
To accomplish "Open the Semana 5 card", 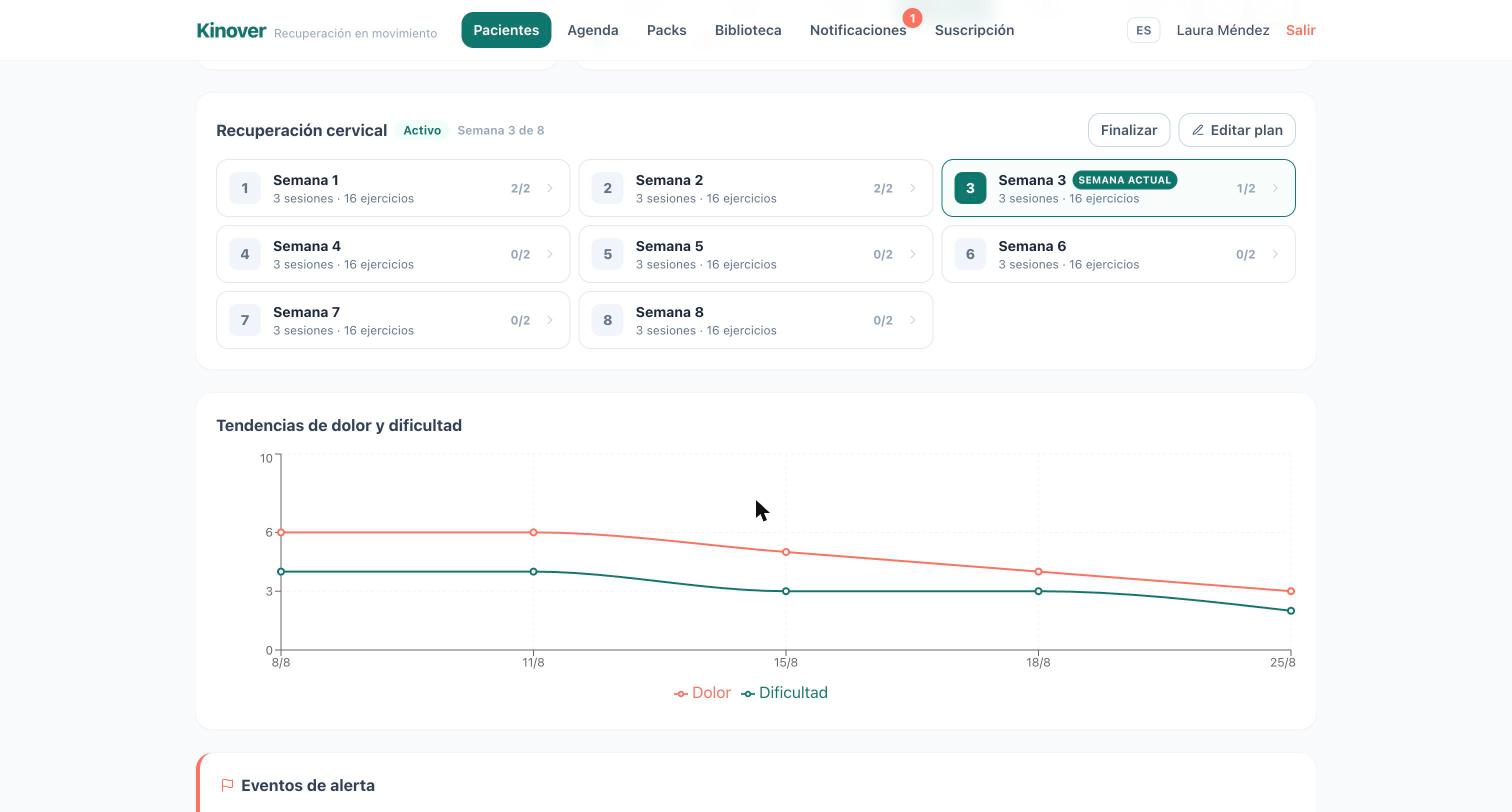I will (756, 254).
